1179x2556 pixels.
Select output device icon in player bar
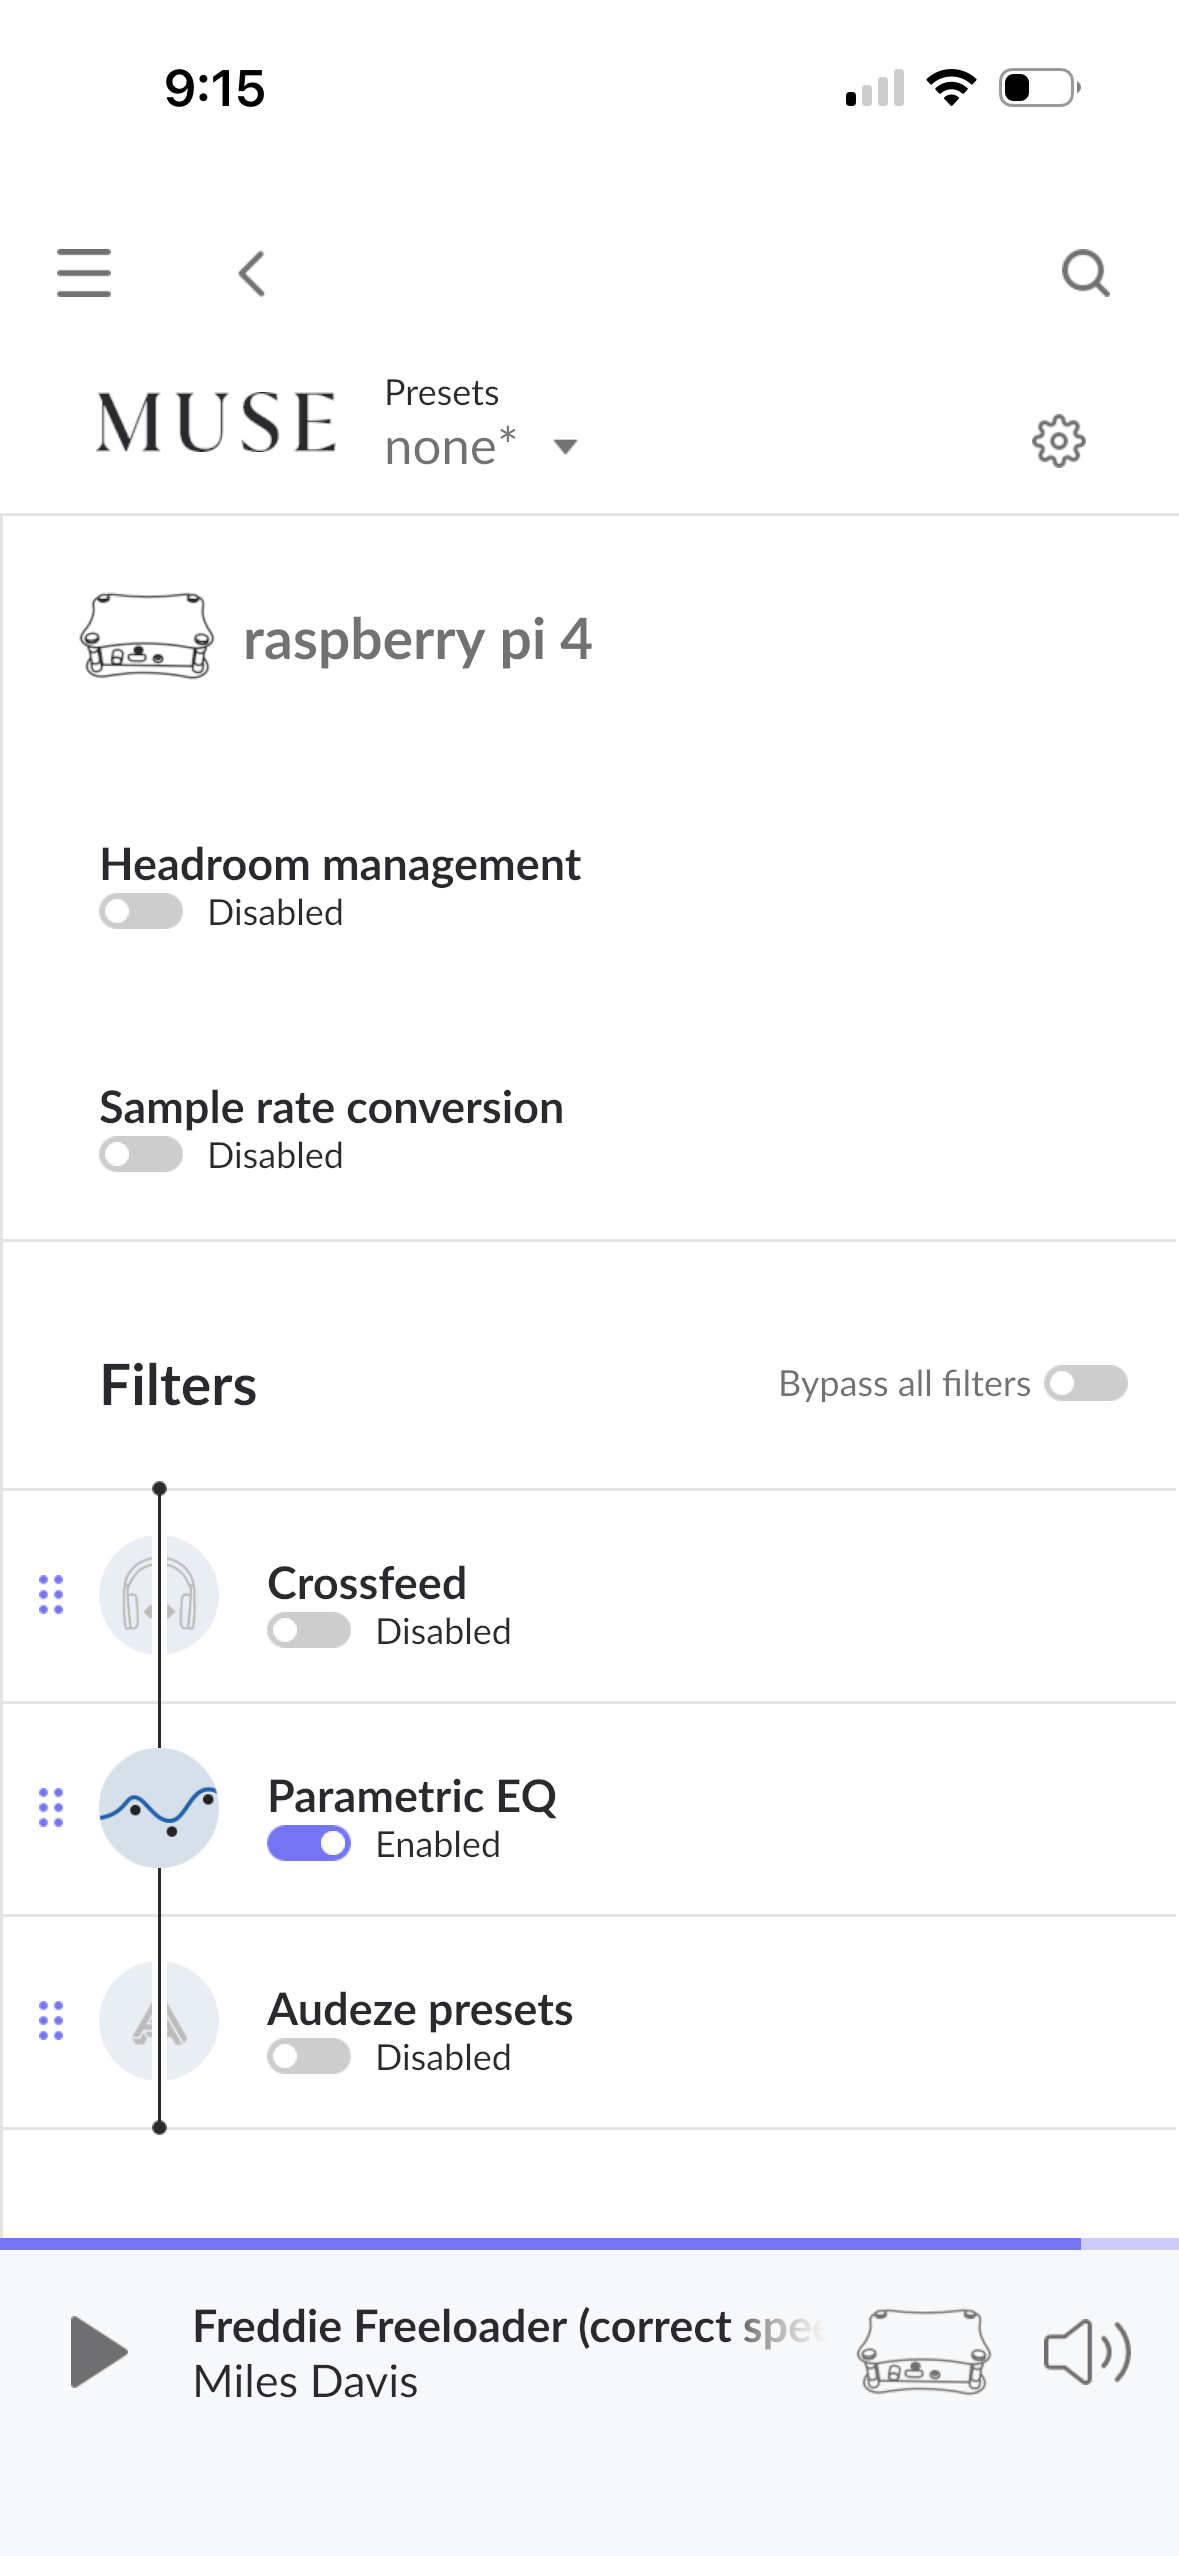pyautogui.click(x=924, y=2351)
